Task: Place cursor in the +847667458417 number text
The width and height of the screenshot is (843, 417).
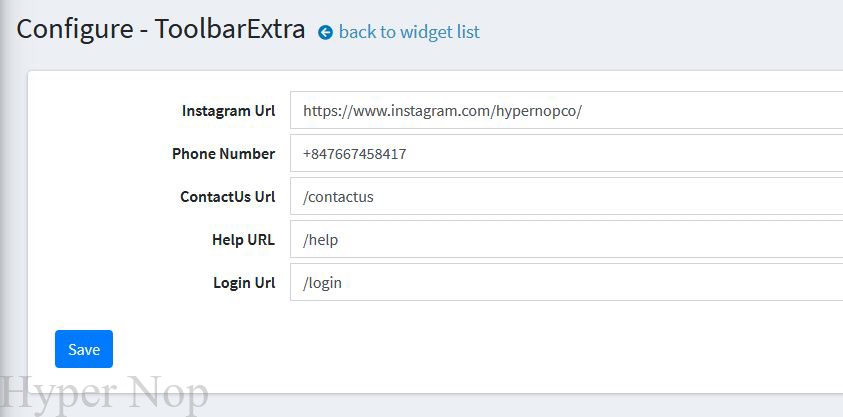Action: 354,154
